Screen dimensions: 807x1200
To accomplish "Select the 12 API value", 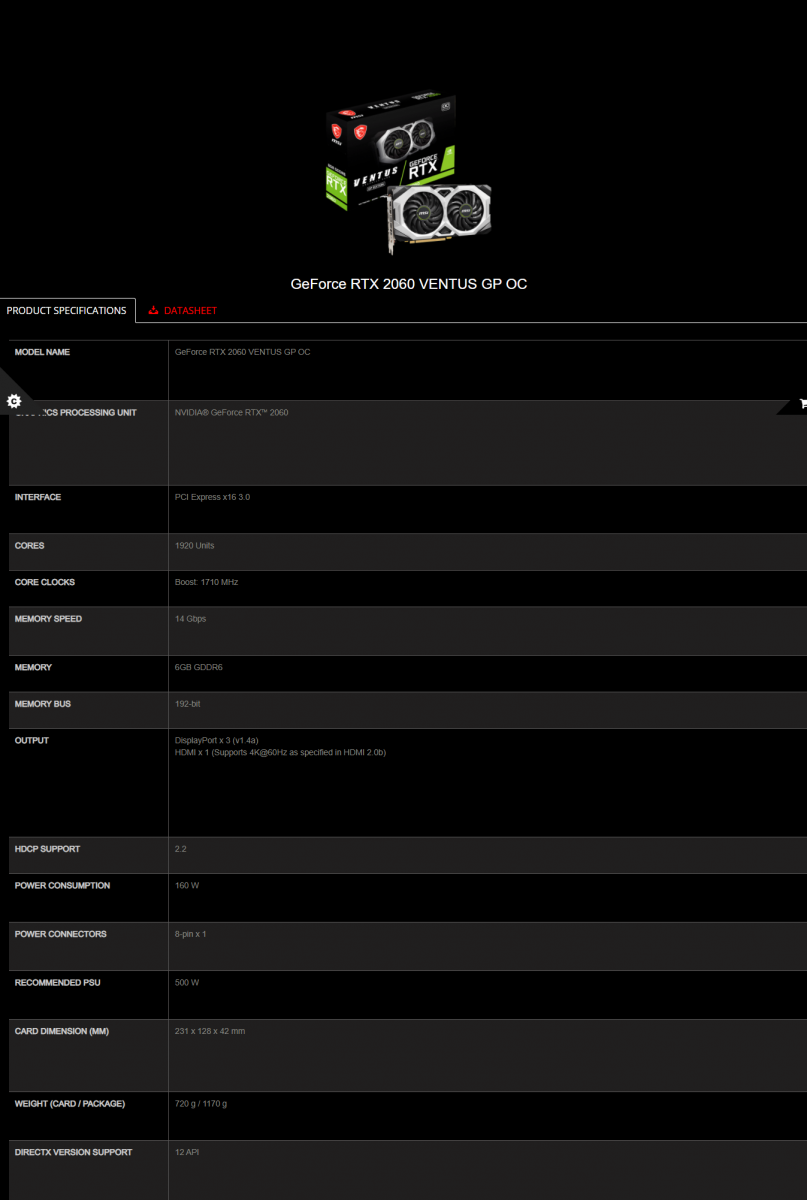I will [187, 1152].
